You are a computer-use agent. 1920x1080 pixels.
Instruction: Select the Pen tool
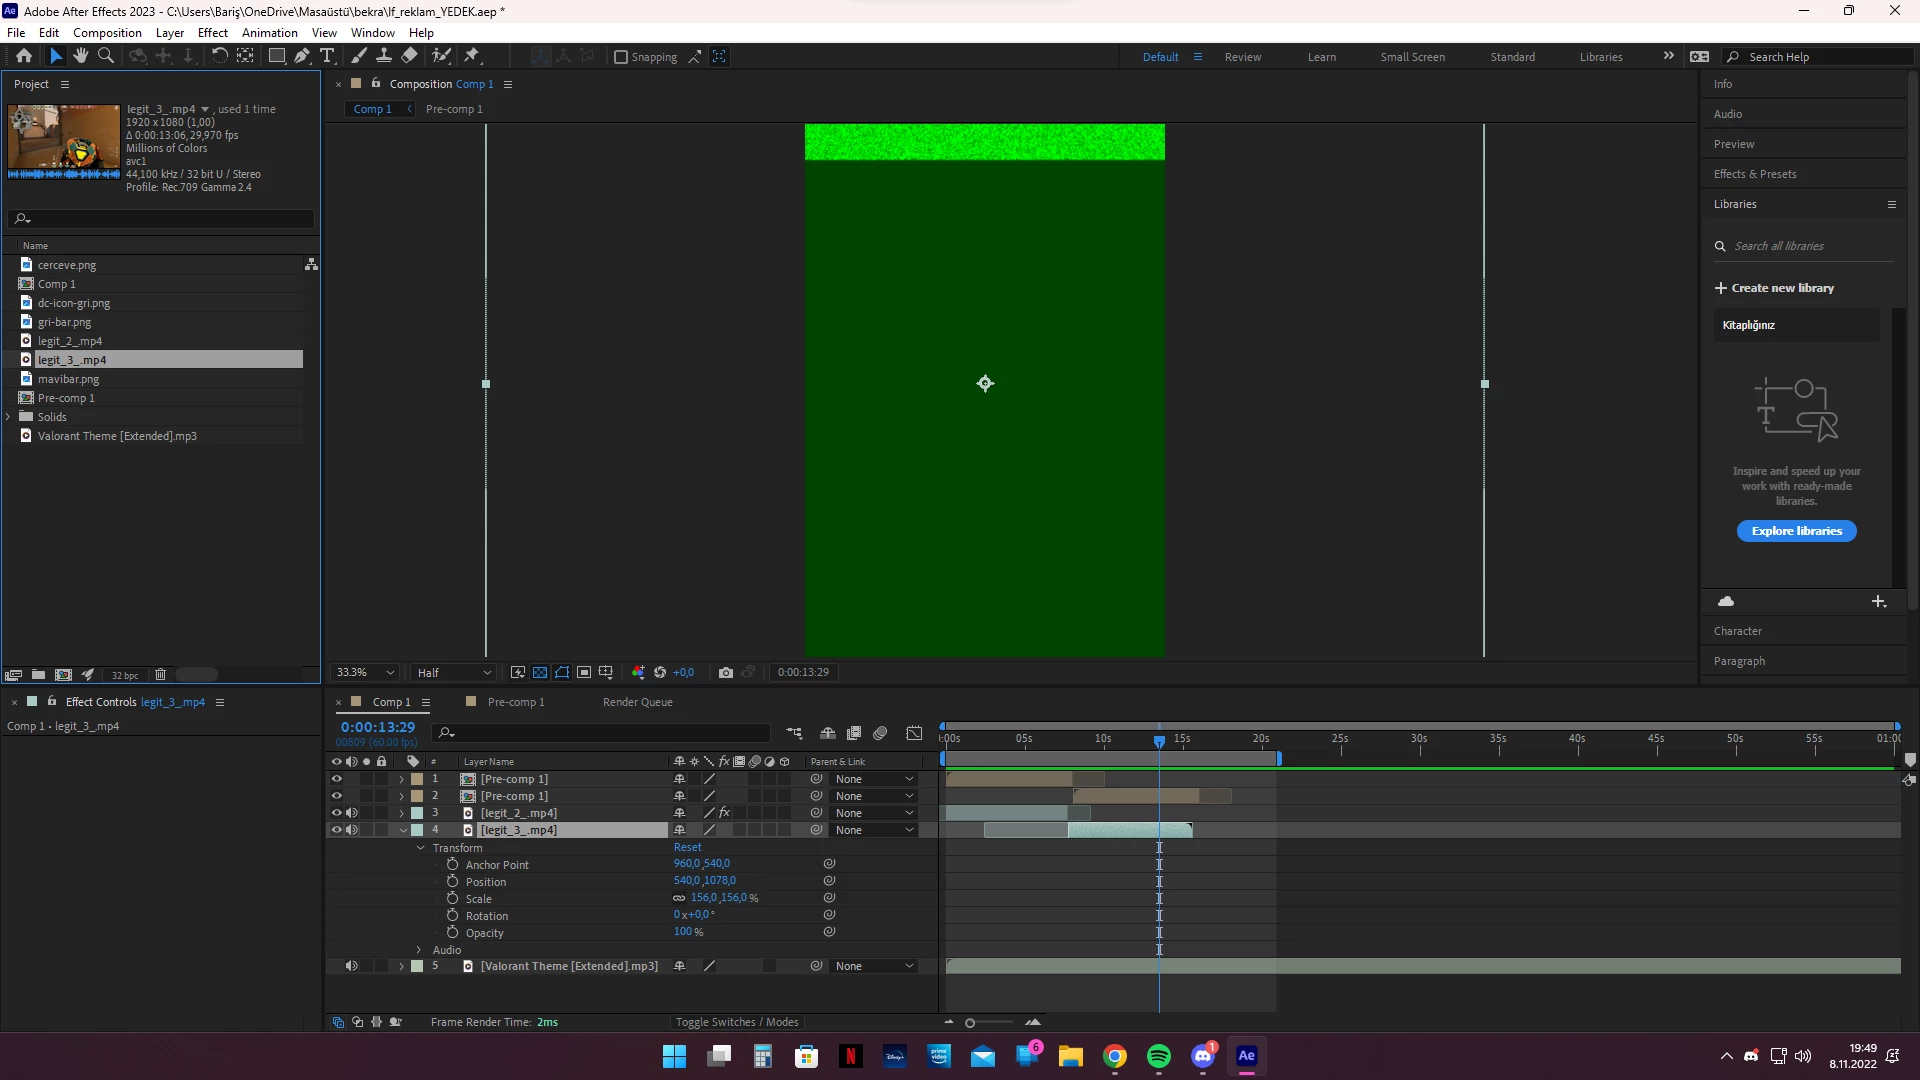tap(301, 56)
